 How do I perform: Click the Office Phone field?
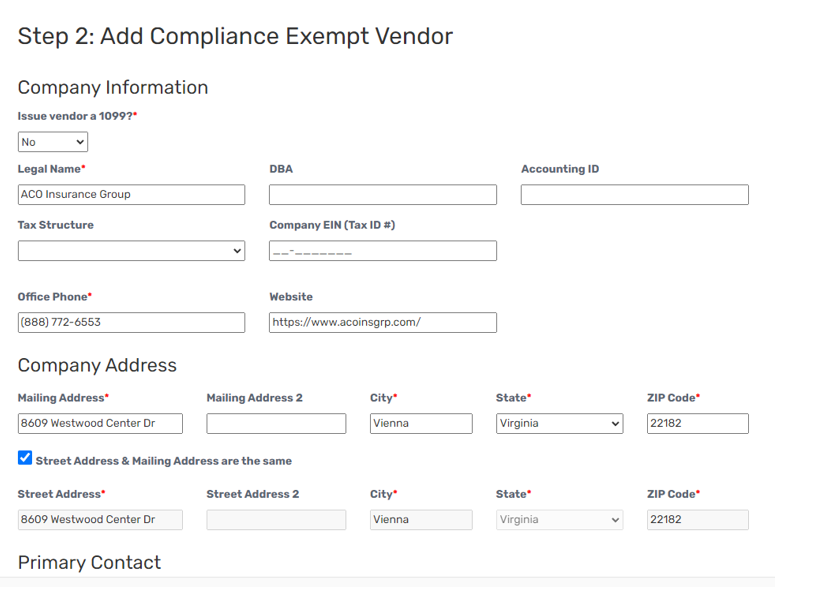[131, 322]
